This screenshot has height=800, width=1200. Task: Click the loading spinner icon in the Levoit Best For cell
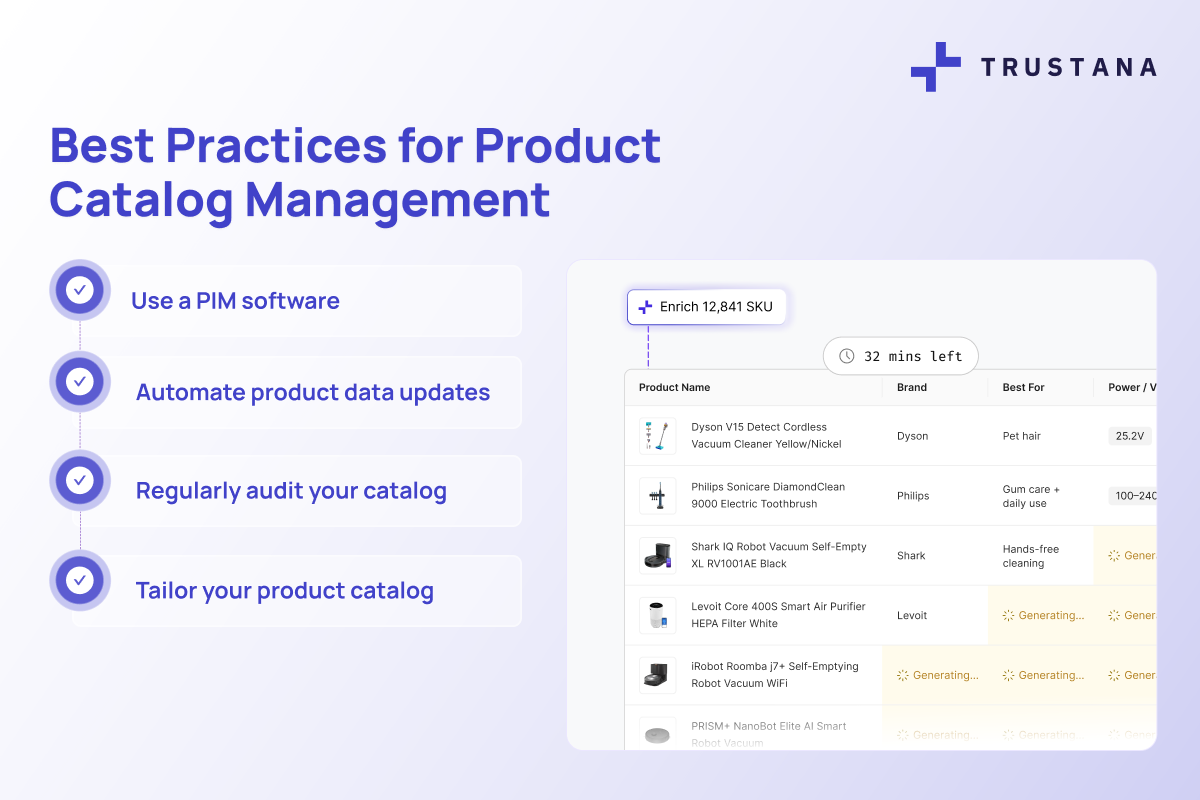point(1008,616)
